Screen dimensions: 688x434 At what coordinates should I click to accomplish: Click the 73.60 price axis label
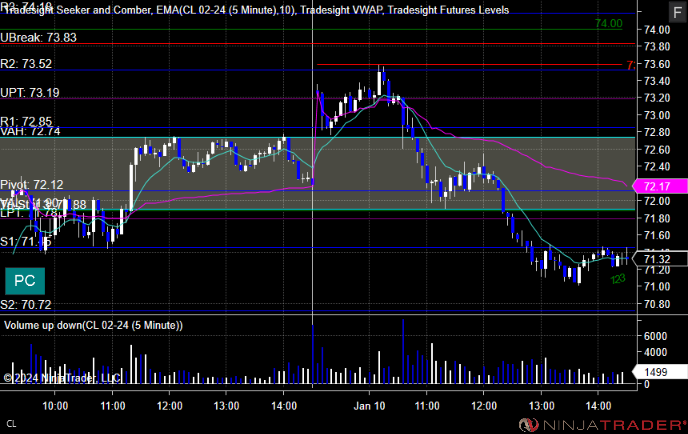pyautogui.click(x=657, y=64)
